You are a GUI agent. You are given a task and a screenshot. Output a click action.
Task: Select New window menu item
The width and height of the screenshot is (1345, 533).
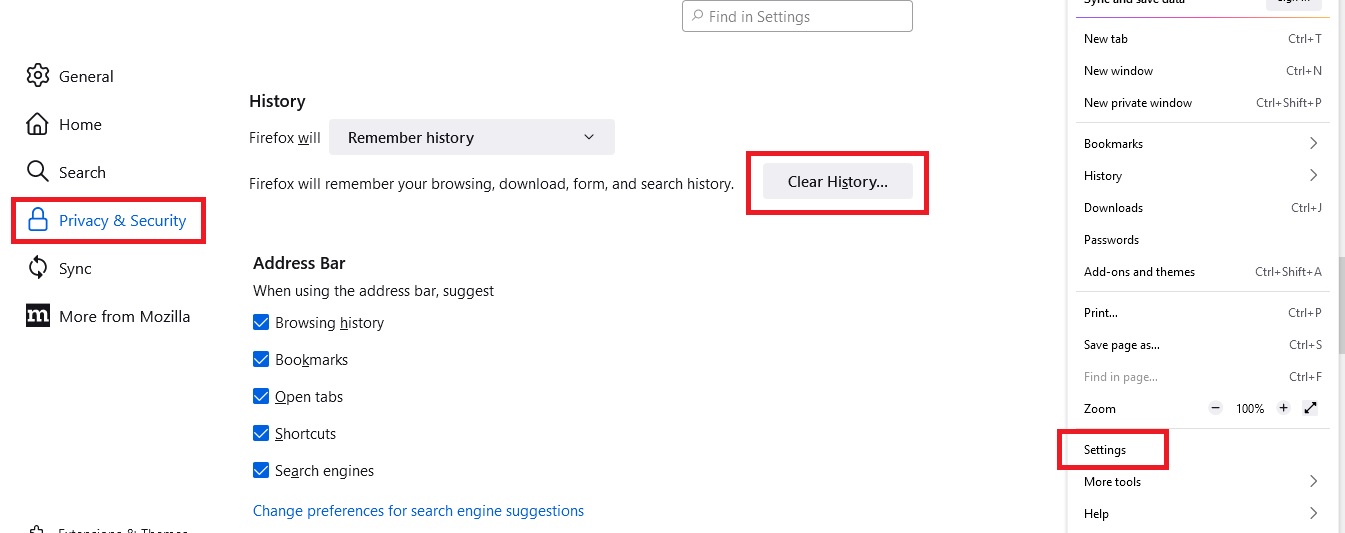[1203, 71]
